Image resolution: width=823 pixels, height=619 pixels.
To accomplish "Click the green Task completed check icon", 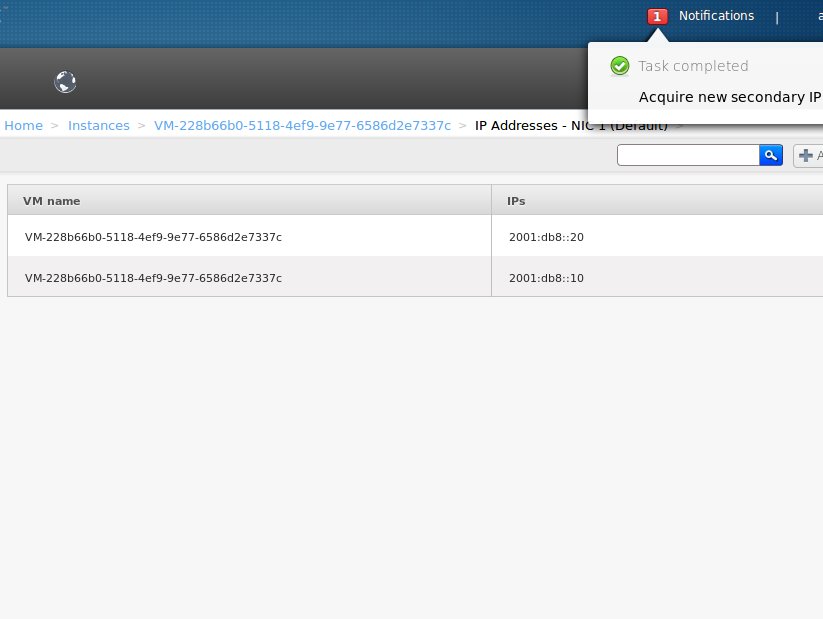I will click(x=619, y=66).
